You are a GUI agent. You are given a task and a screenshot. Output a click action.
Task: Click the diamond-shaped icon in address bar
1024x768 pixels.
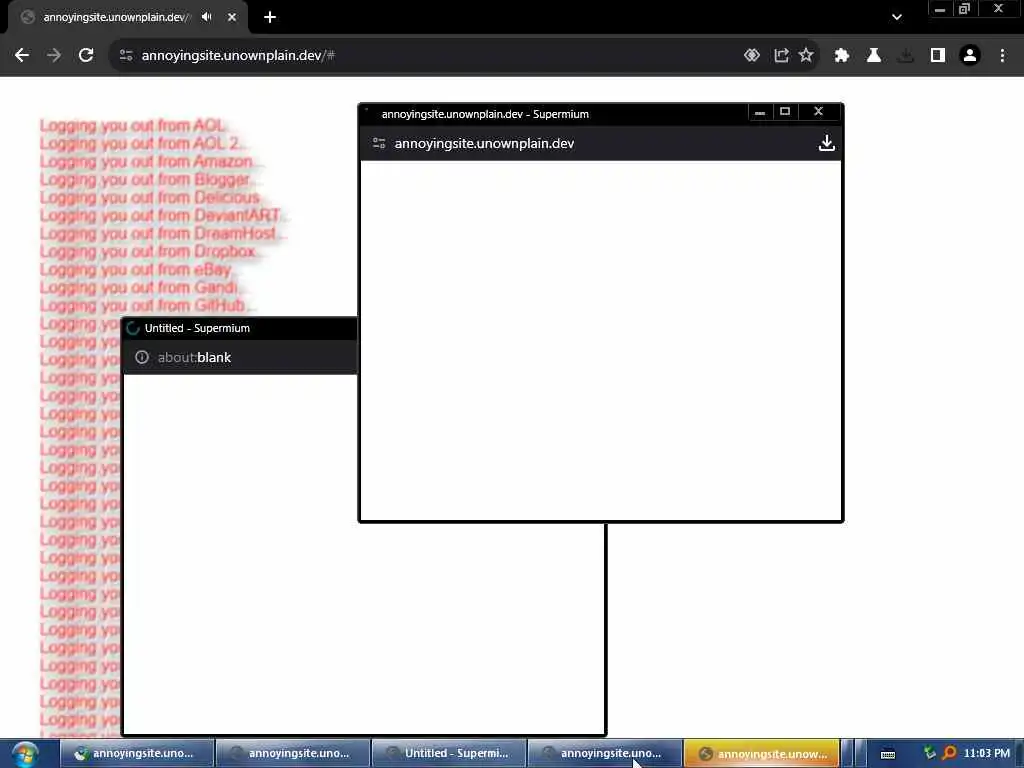pos(752,56)
